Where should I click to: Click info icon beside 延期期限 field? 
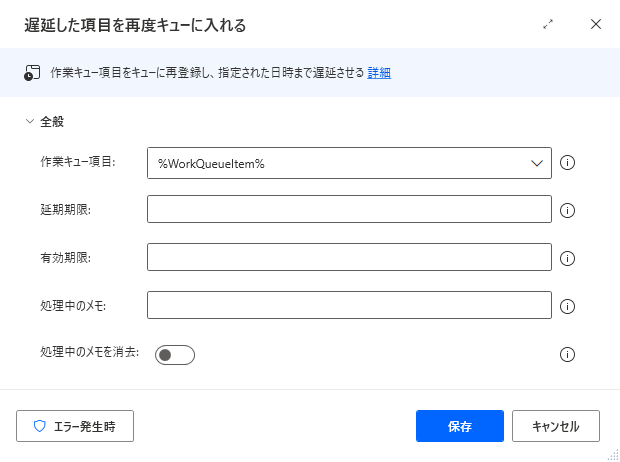(x=567, y=210)
